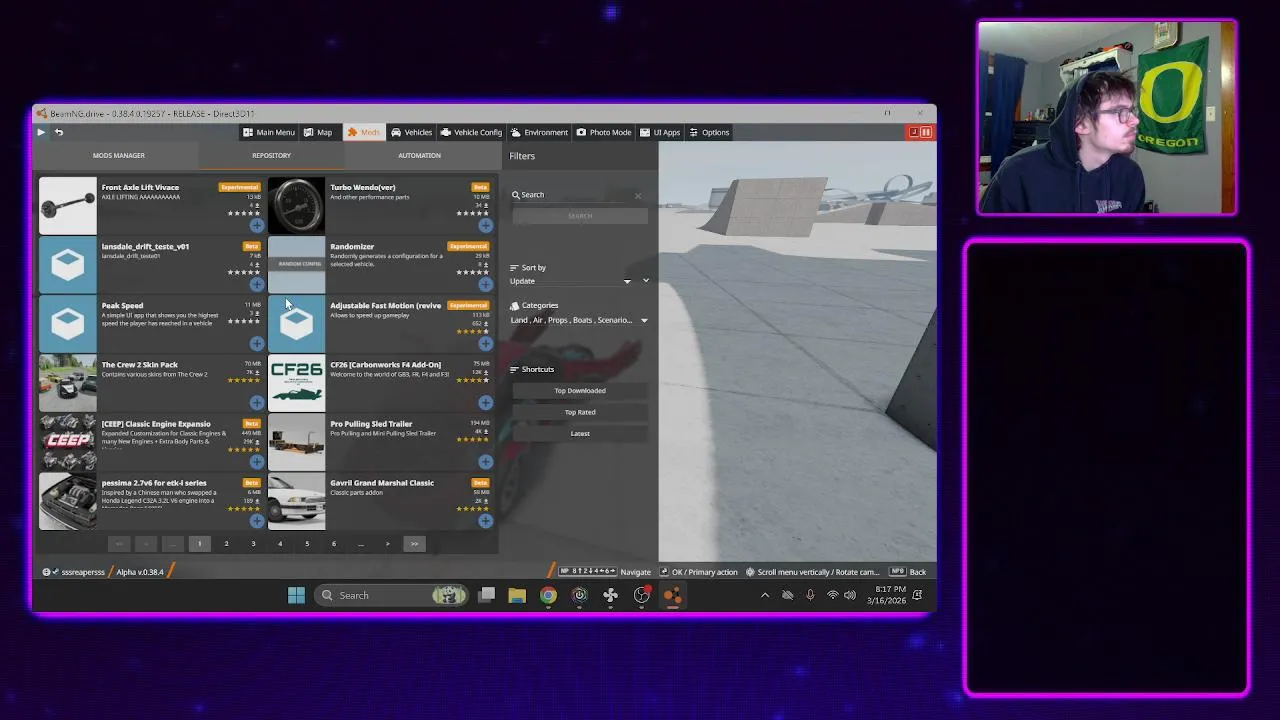Add the CF26 Carbonworks F4 Add-On mod
The width and height of the screenshot is (1280, 720).
click(485, 402)
